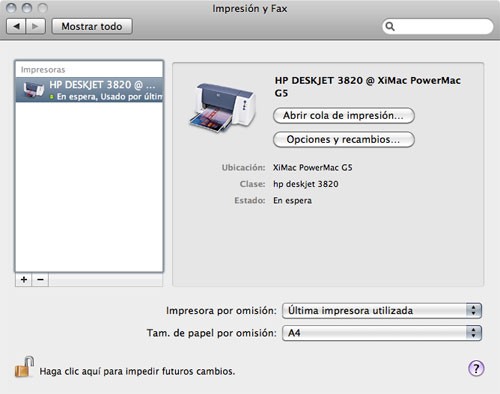The image size is (500, 394).
Task: Click the large HP Deskjet printer image
Action: click(x=223, y=107)
